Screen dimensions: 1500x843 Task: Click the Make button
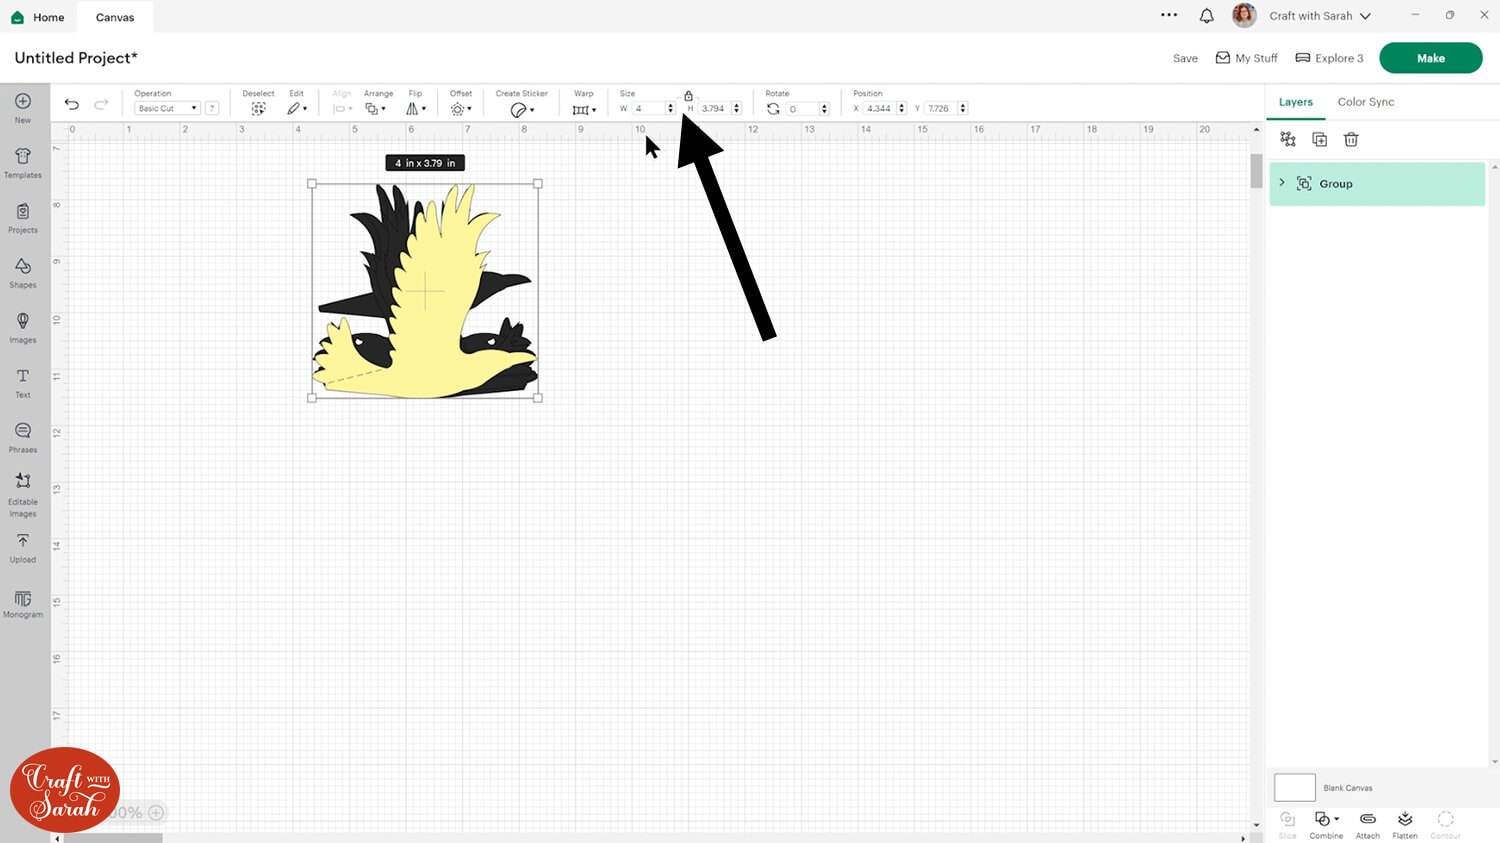pos(1431,58)
